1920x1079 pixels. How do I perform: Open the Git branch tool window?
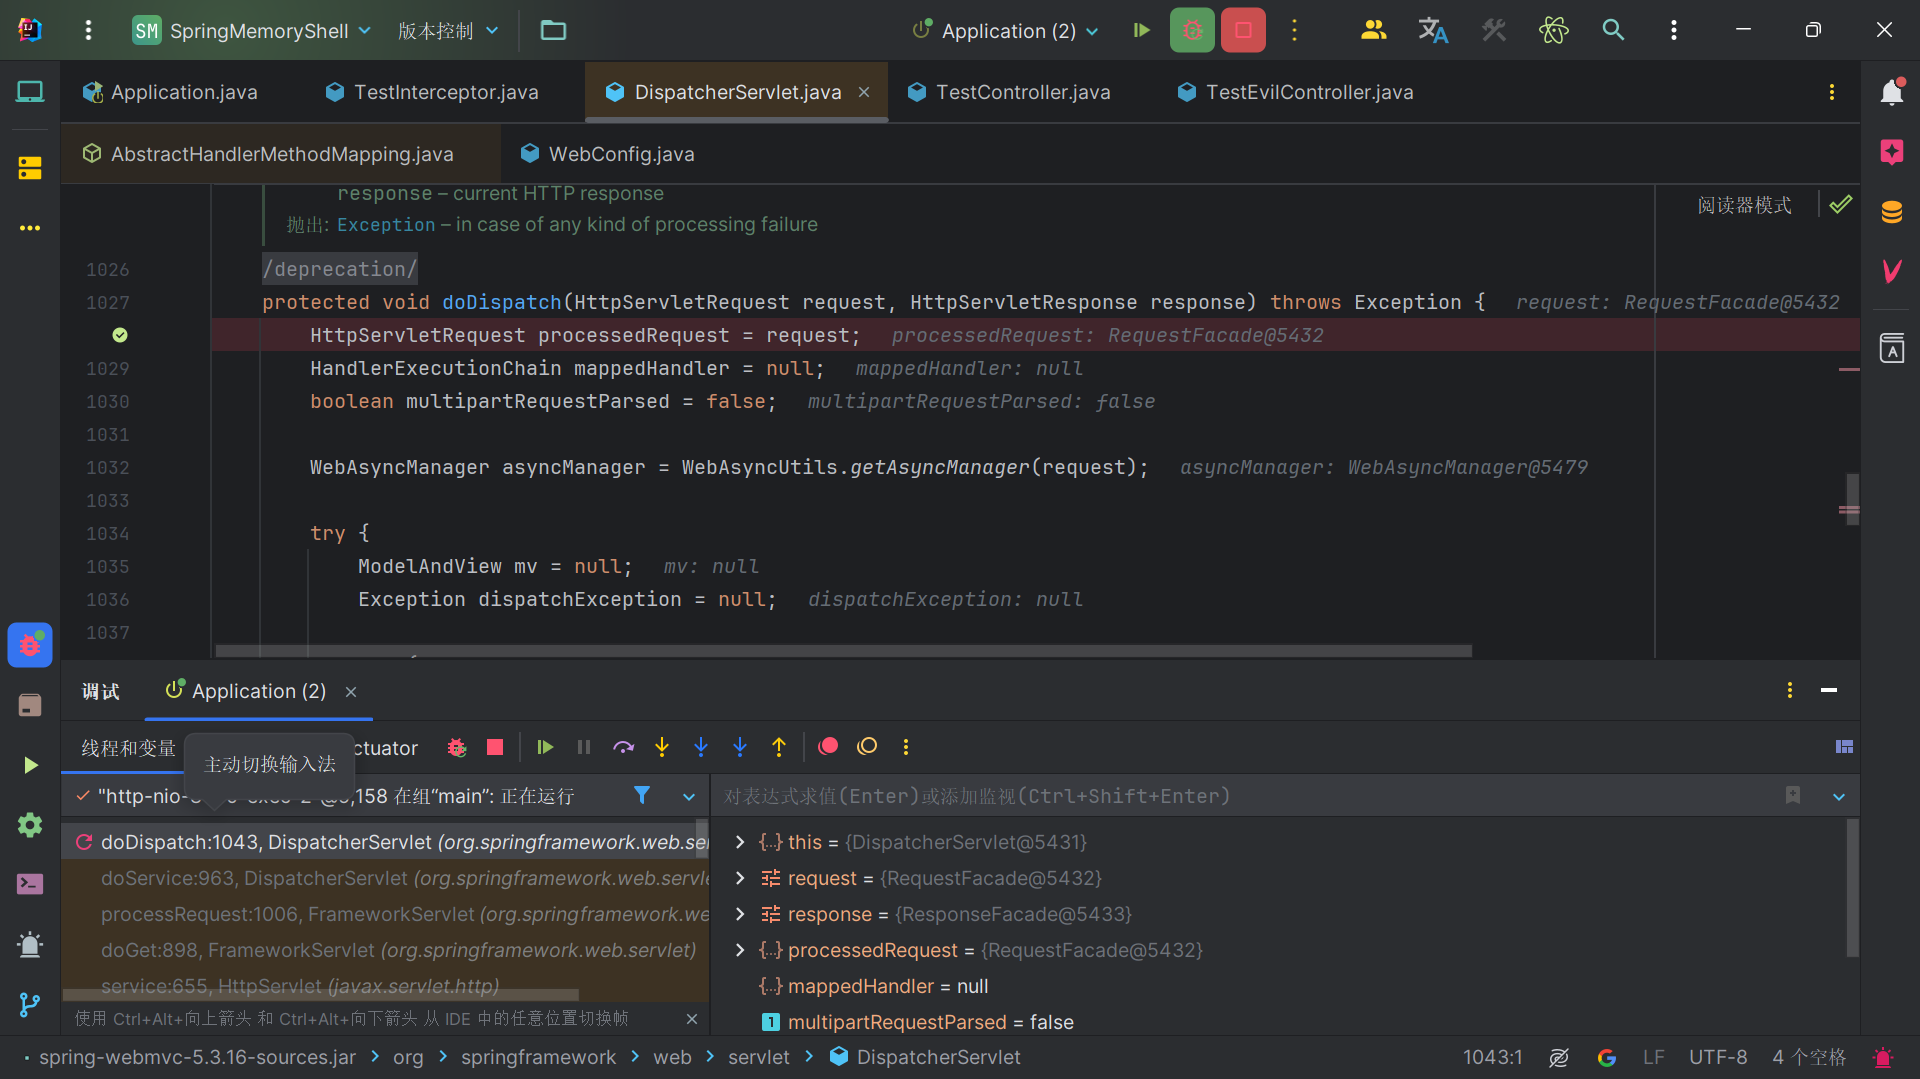pyautogui.click(x=30, y=1004)
